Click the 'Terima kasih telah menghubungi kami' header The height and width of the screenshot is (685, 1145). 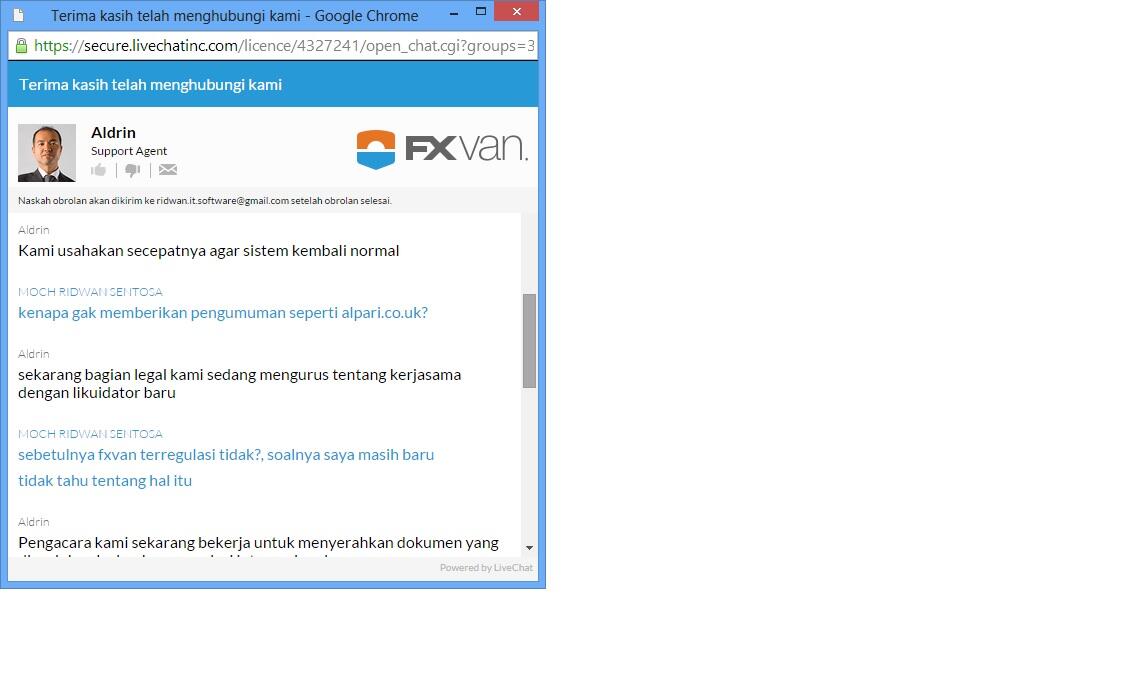point(150,85)
